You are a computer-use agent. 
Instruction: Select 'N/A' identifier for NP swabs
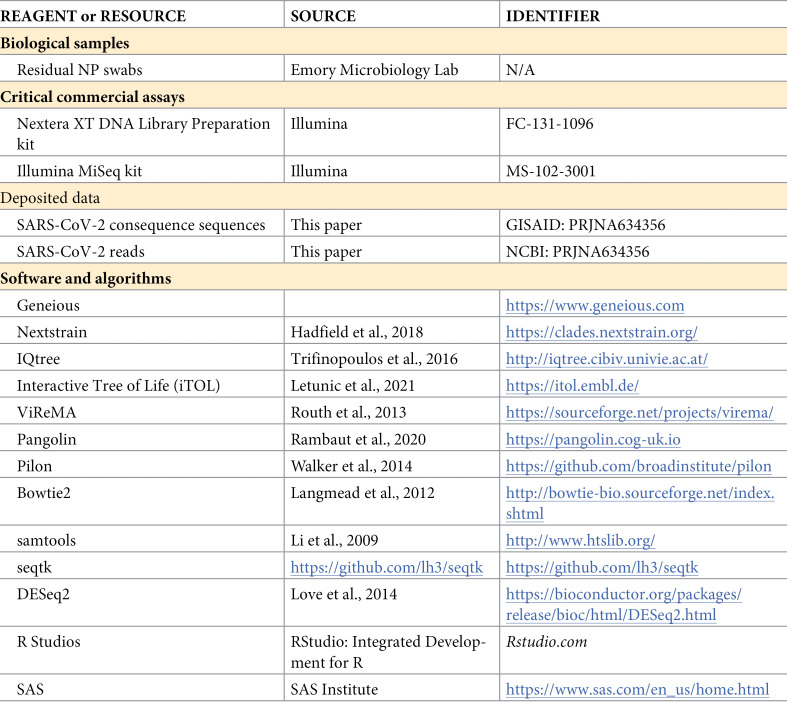click(x=520, y=69)
